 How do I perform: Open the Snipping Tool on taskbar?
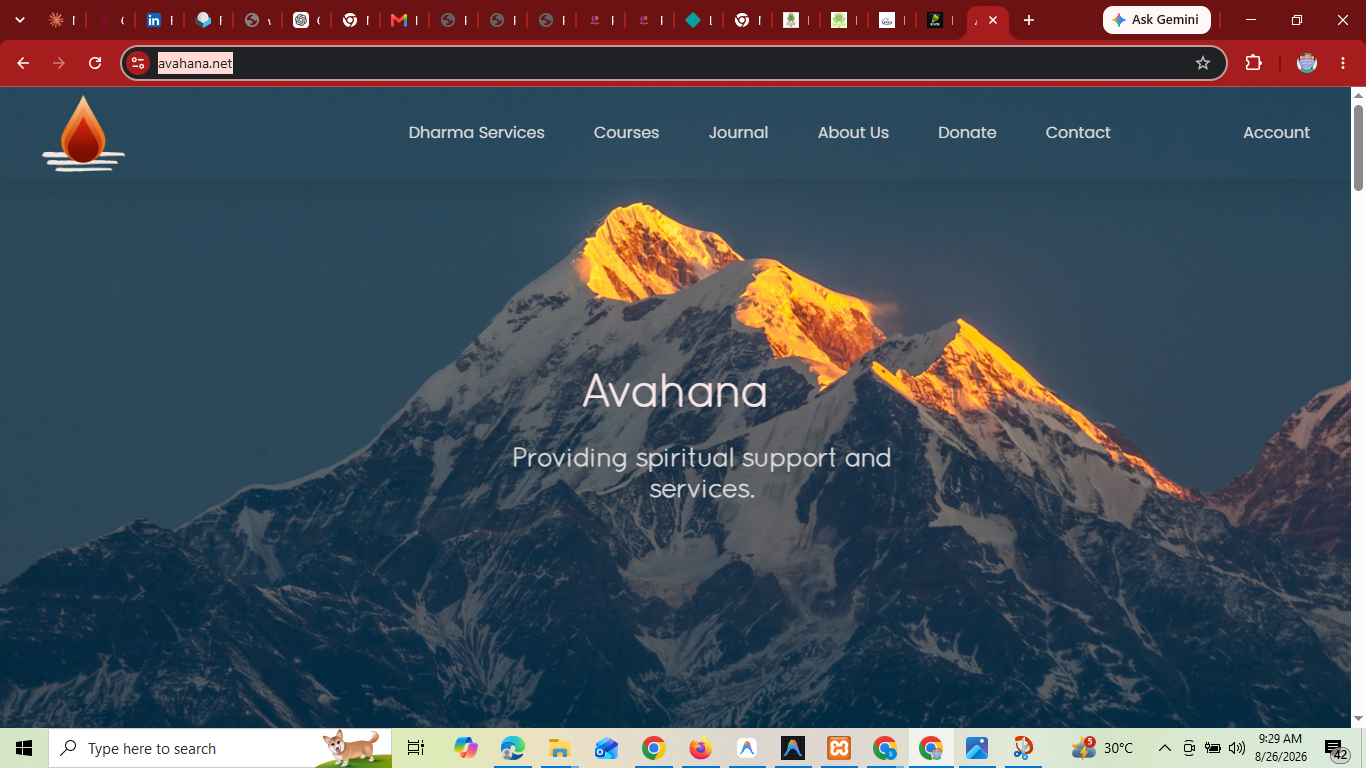[x=1023, y=748]
